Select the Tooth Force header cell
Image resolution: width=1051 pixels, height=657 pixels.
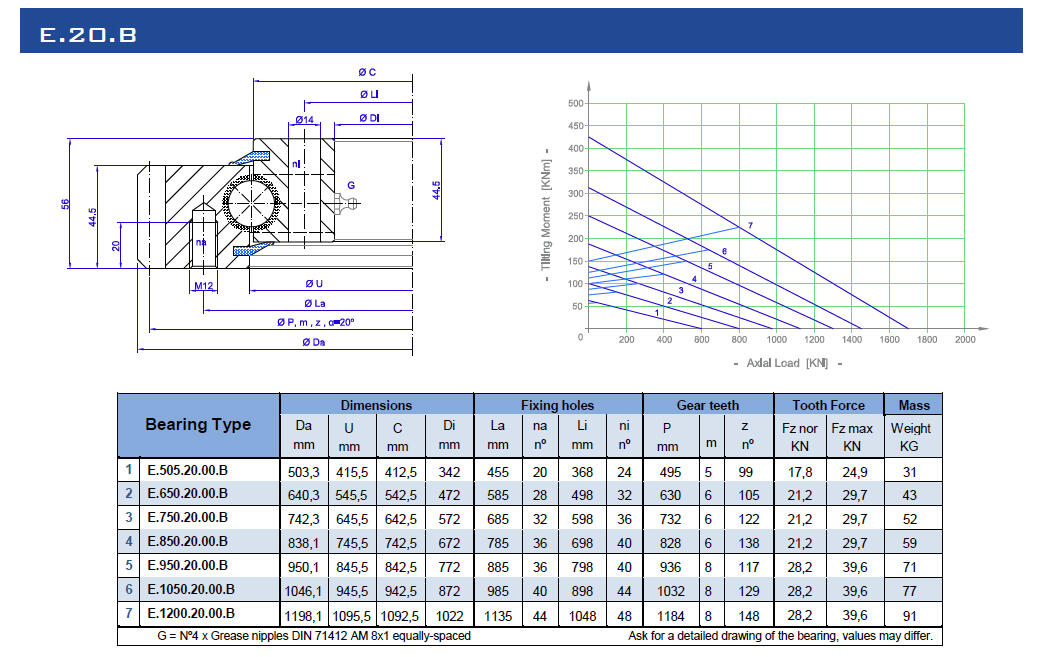[x=828, y=405]
